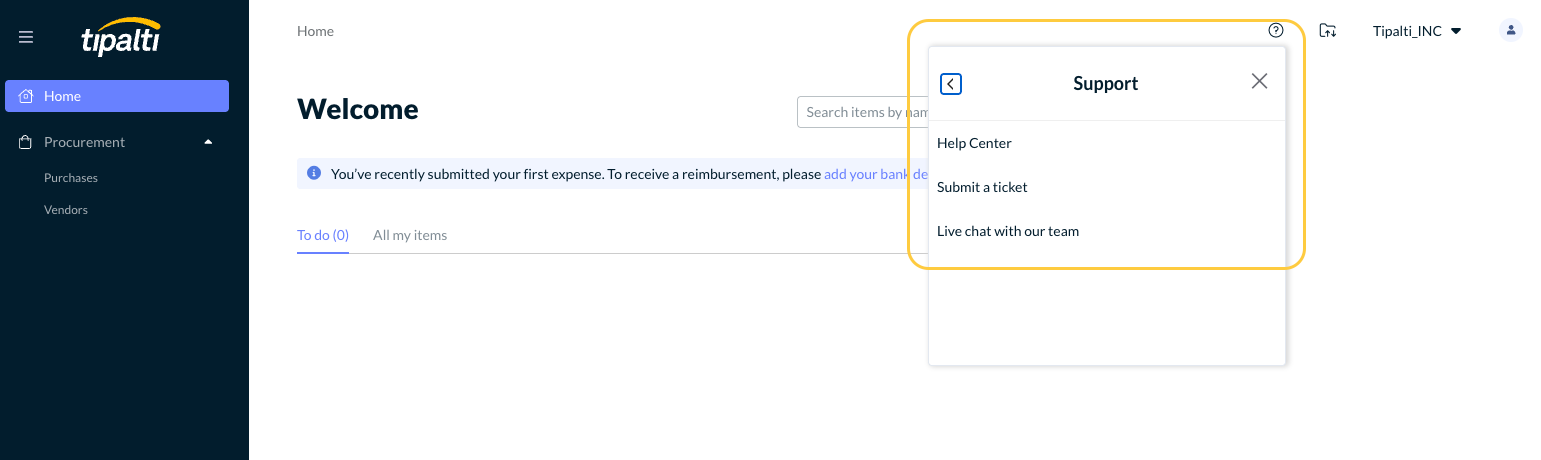Select the To do (0) tab
The width and height of the screenshot is (1541, 460).
click(x=323, y=235)
